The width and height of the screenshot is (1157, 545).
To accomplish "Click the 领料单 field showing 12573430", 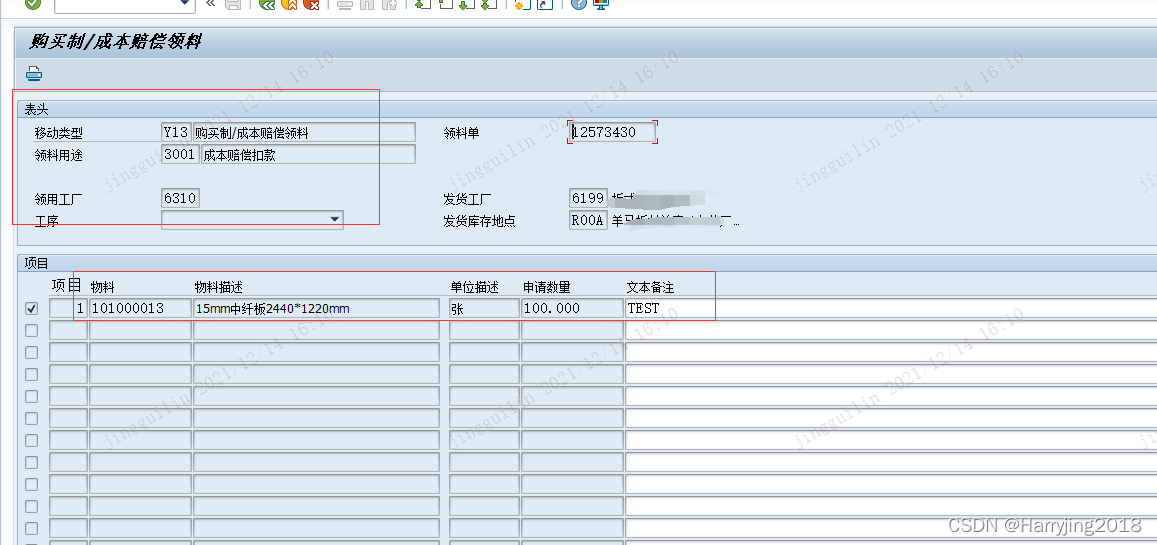I will [612, 133].
